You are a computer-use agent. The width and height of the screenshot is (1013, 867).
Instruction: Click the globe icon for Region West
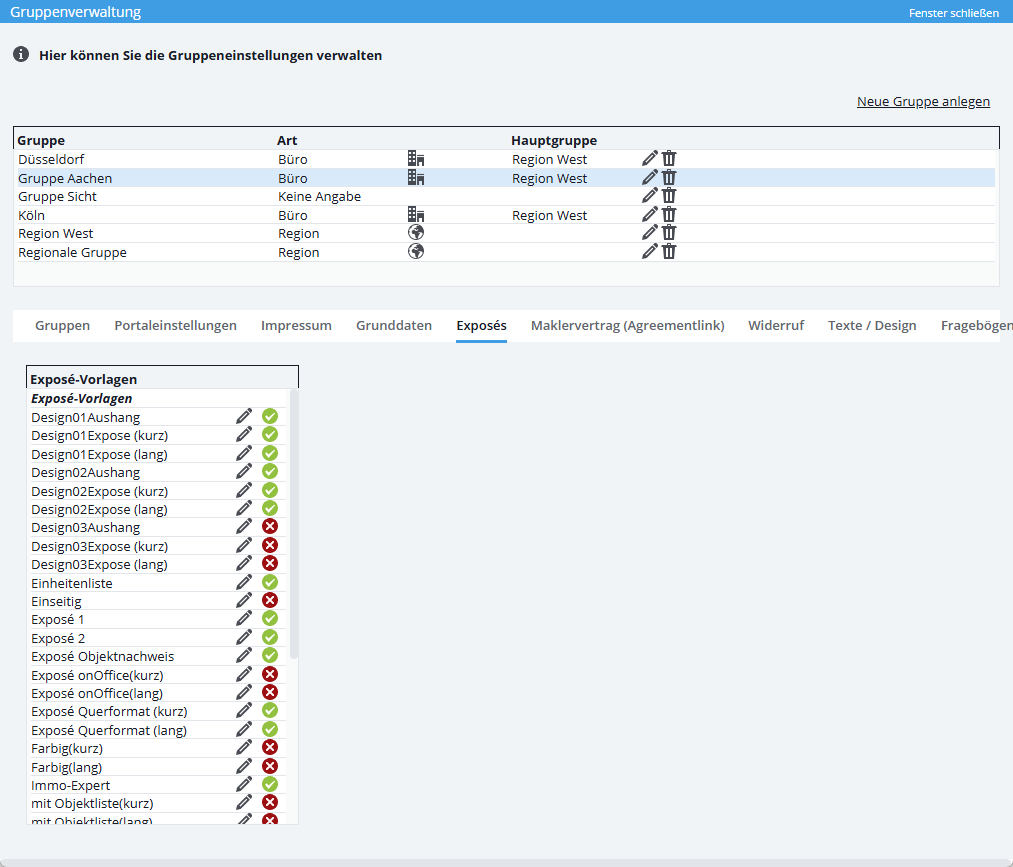(416, 233)
